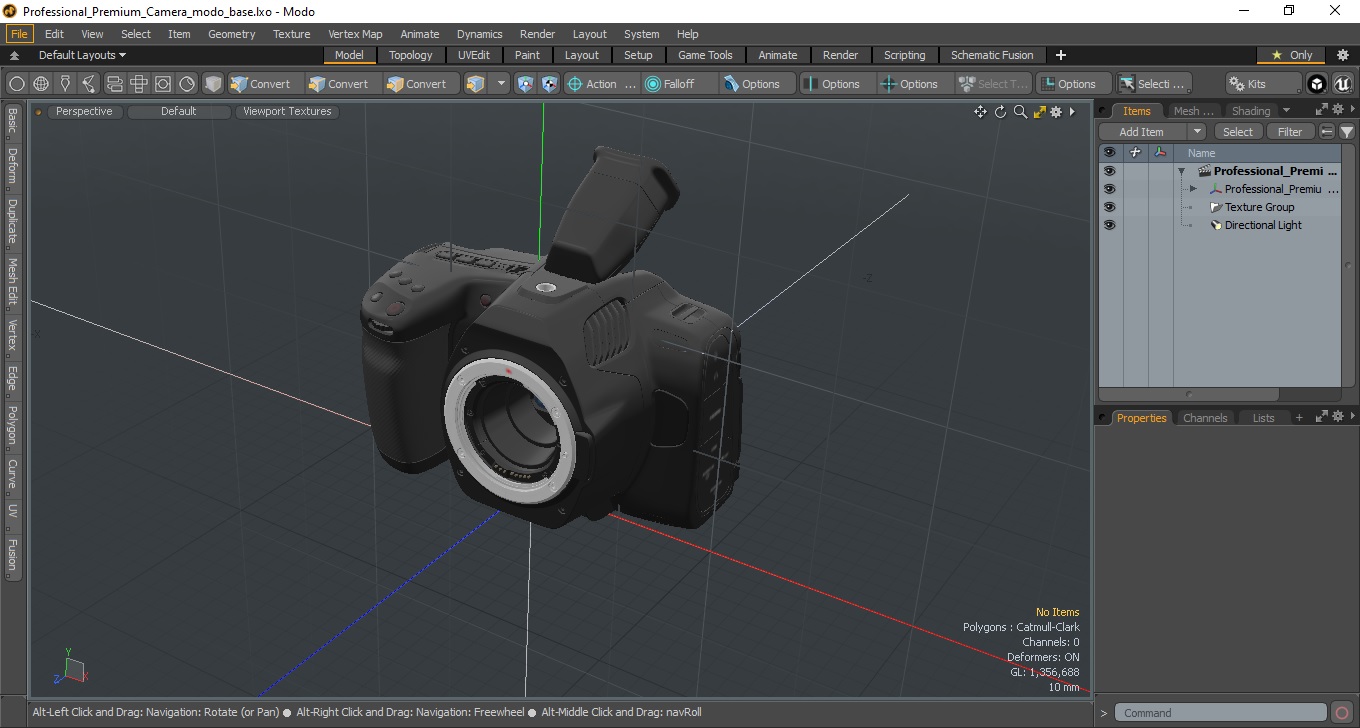Screen dimensions: 1360x728
Task: Open Options with crosshair icon
Action: click(x=916, y=84)
